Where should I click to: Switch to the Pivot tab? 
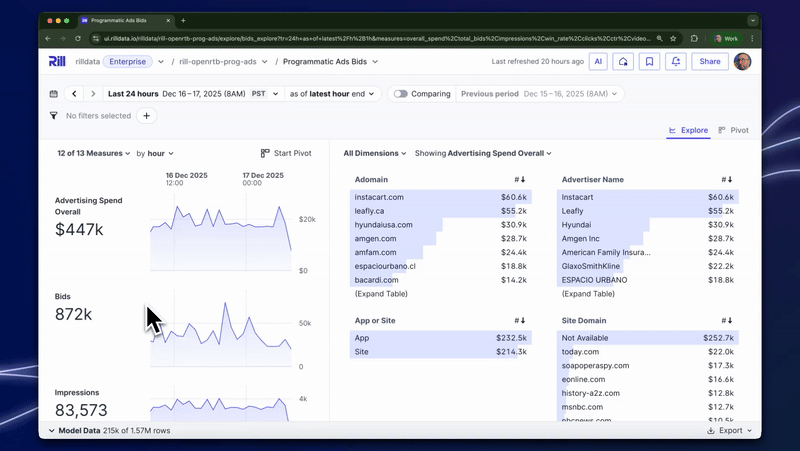tap(733, 130)
